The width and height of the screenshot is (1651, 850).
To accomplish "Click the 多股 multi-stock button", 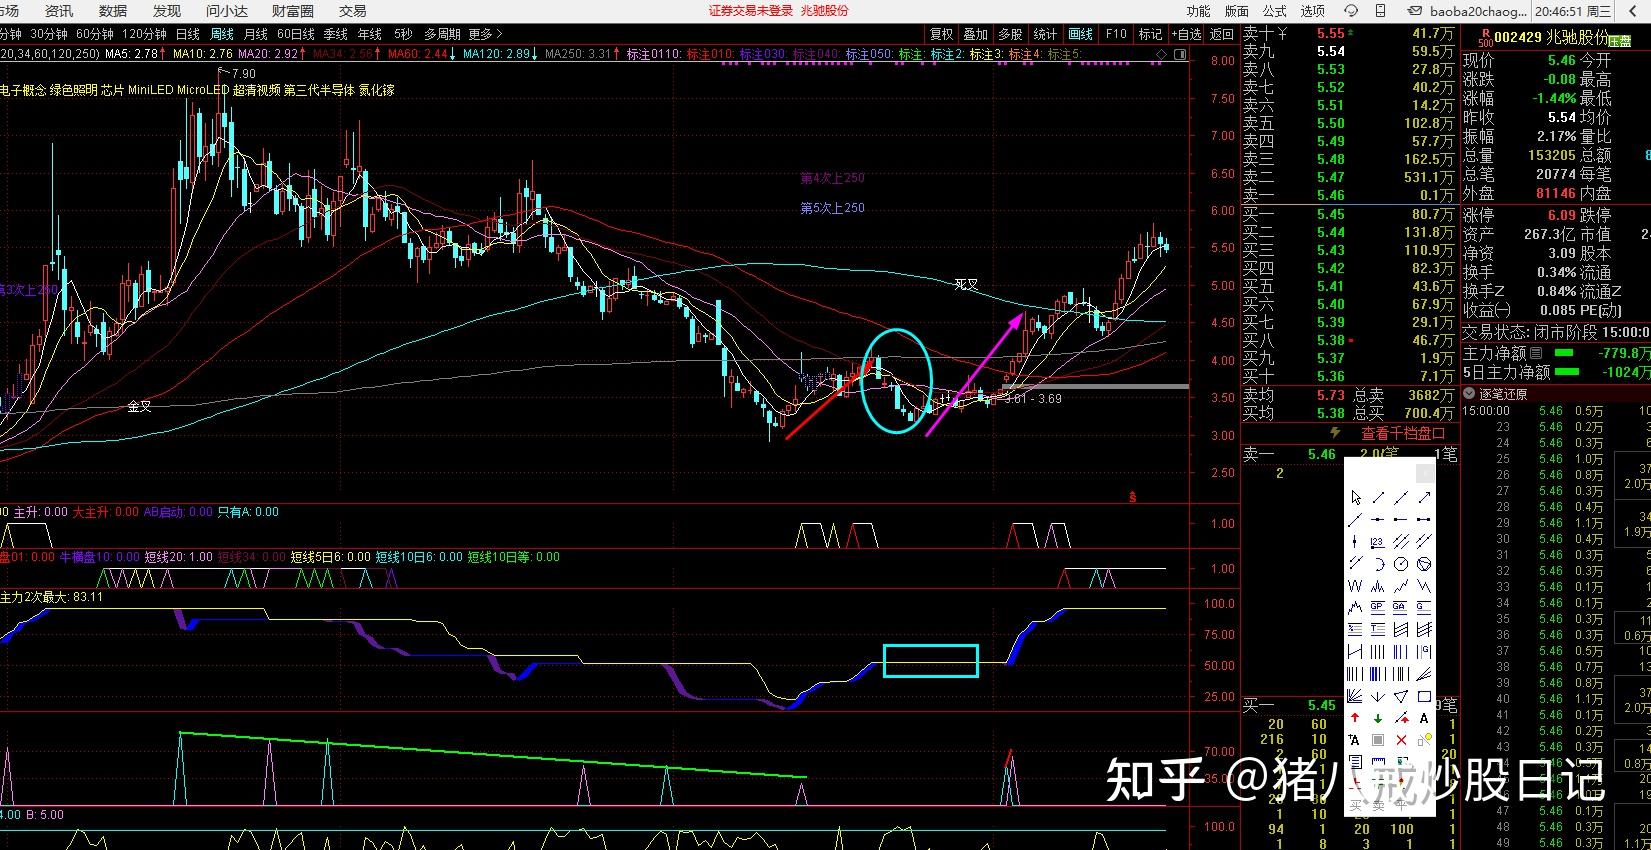I will point(1011,34).
